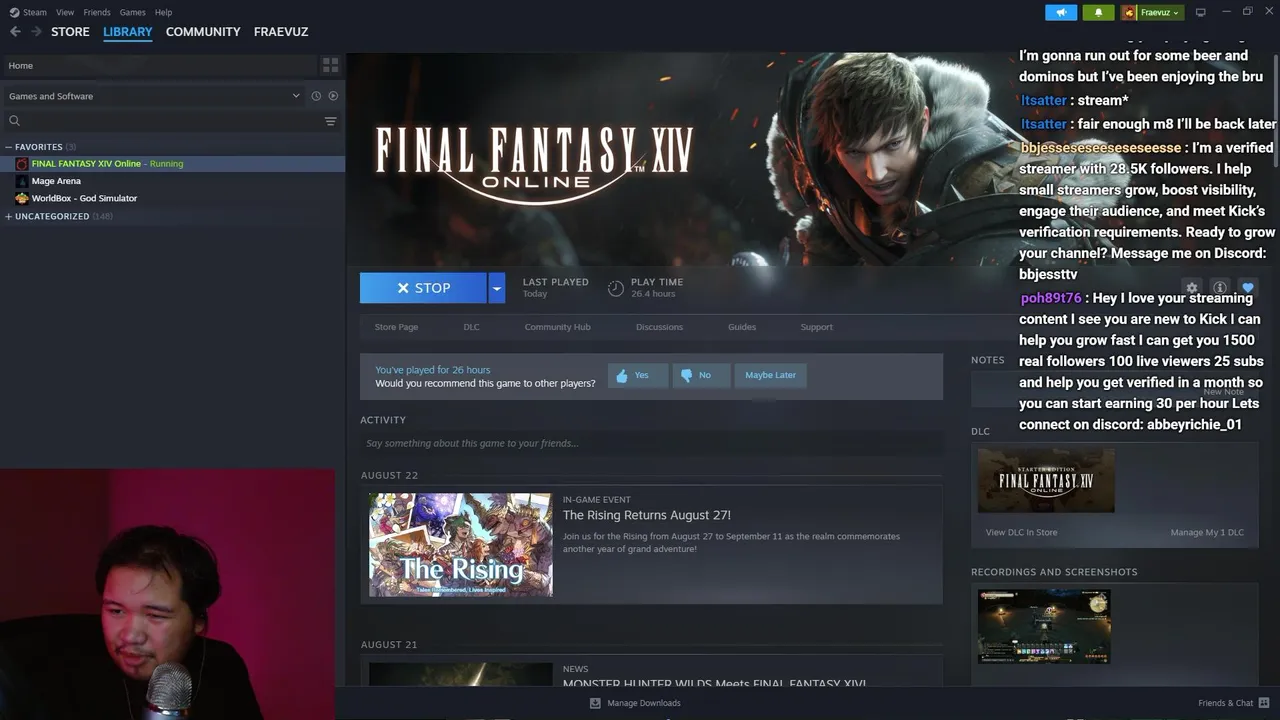The image size is (1280, 720).
Task: Open the Community Hub link
Action: pos(557,327)
